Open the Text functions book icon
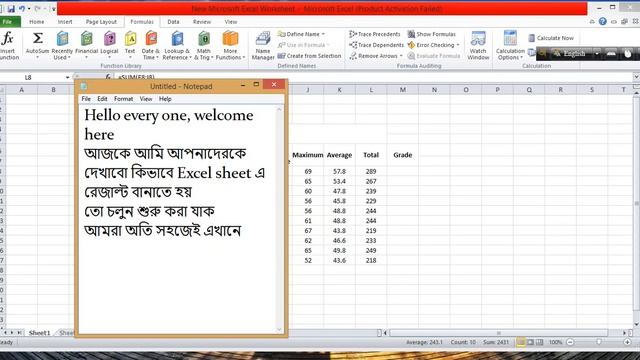 pos(130,38)
